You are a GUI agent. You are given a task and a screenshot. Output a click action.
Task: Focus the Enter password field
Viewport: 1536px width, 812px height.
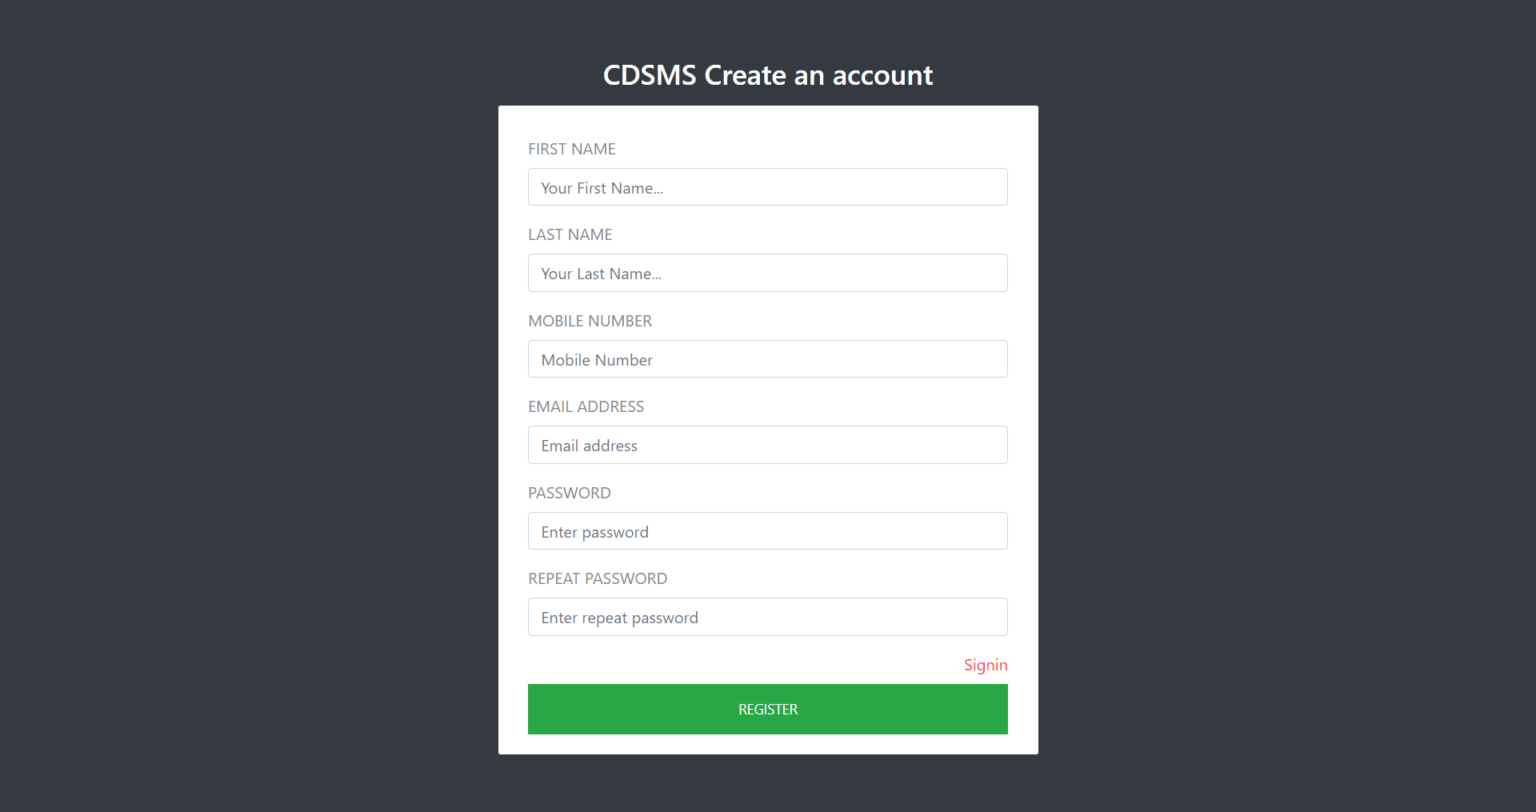pos(767,531)
